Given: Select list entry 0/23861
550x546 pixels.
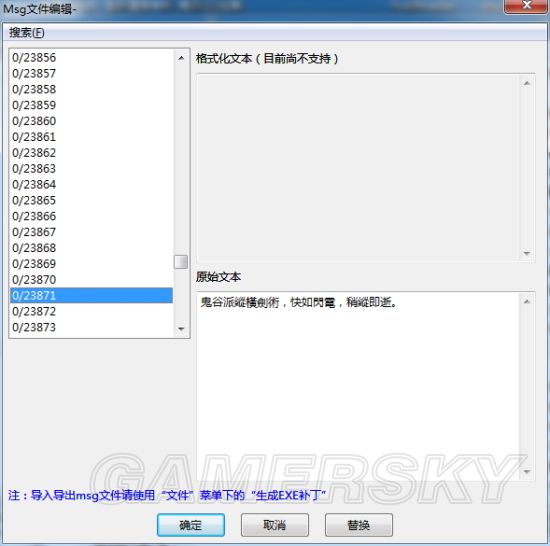Looking at the screenshot, I should 91,136.
